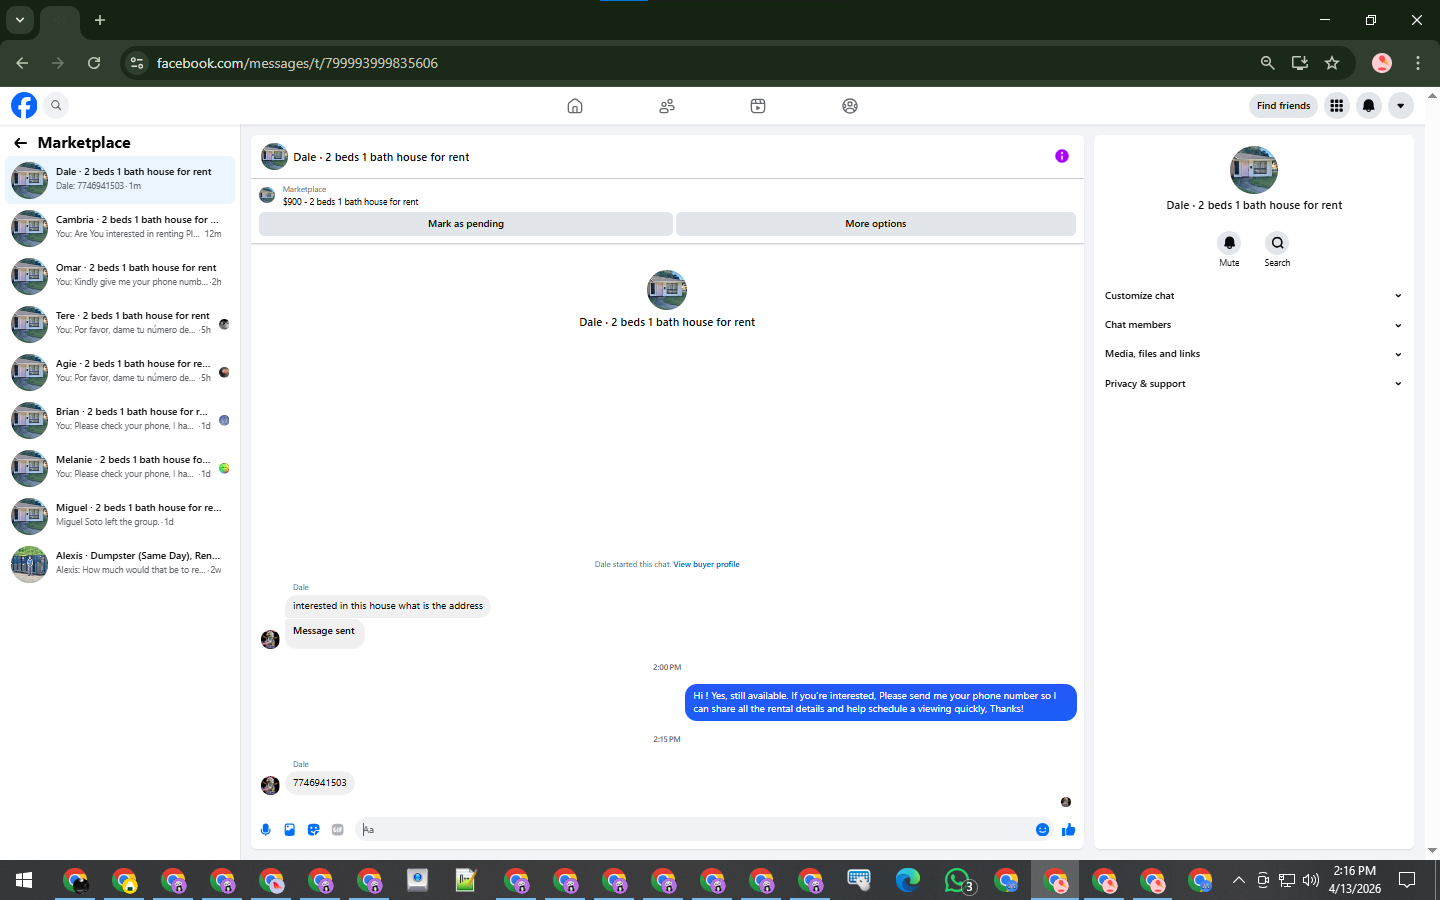Open Facebook home logo
The width and height of the screenshot is (1440, 900).
coord(24,105)
